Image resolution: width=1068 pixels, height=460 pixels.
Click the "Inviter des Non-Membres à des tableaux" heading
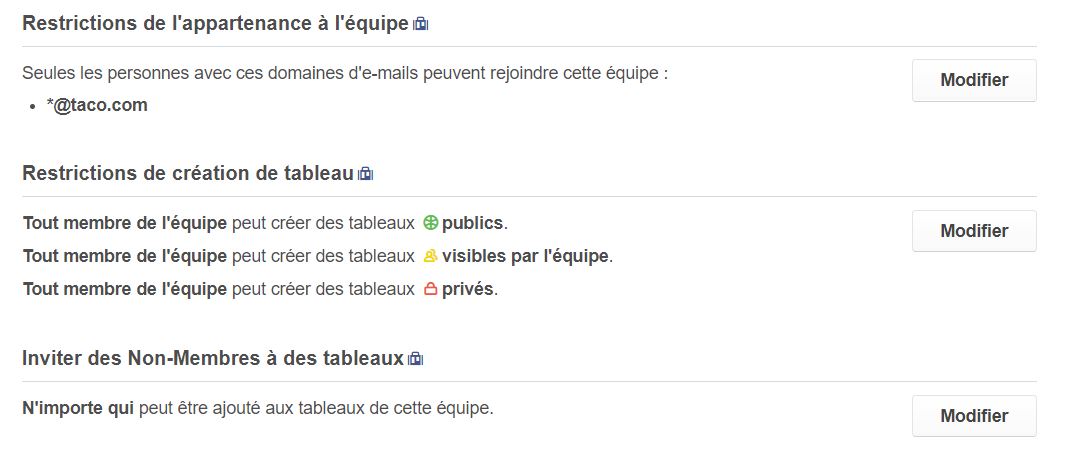click(x=212, y=358)
